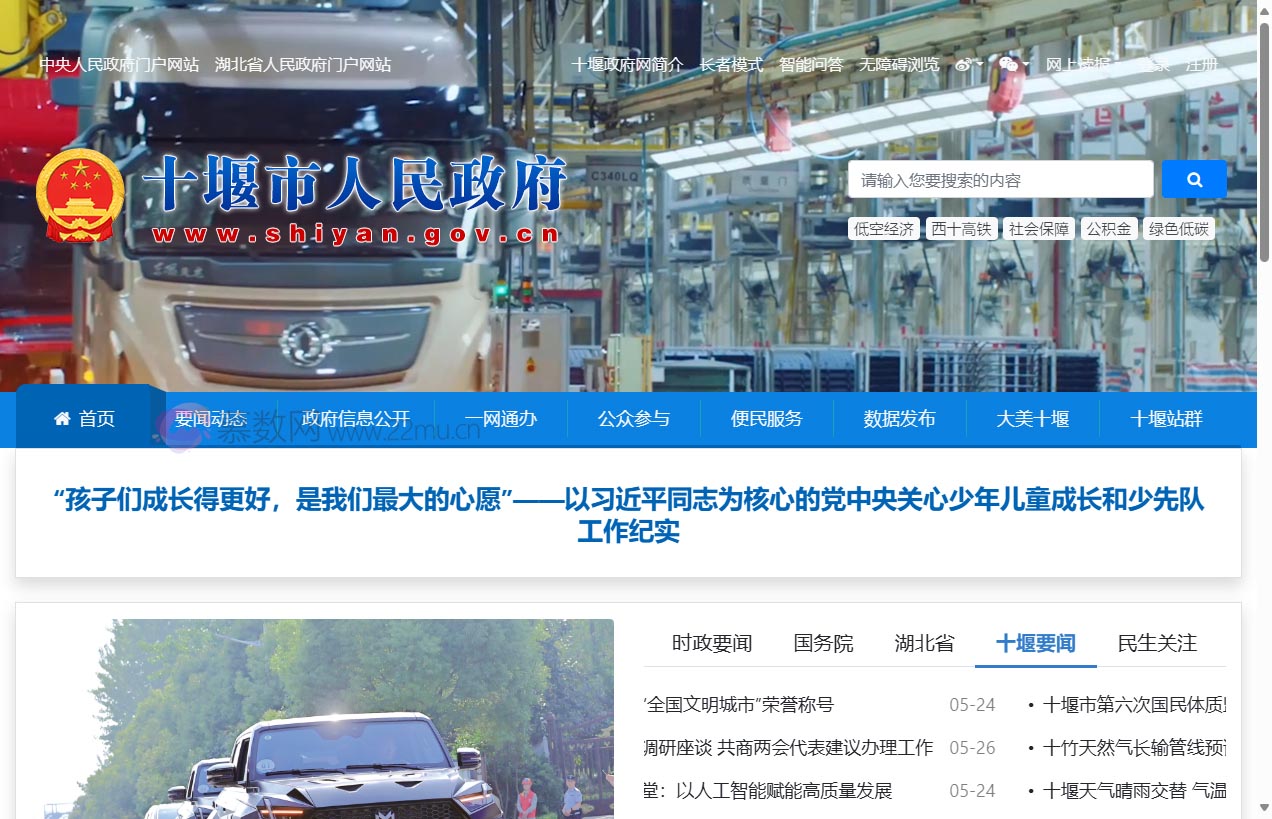Click inside the search input box
Viewport: 1272px width, 819px height.
coord(1000,179)
